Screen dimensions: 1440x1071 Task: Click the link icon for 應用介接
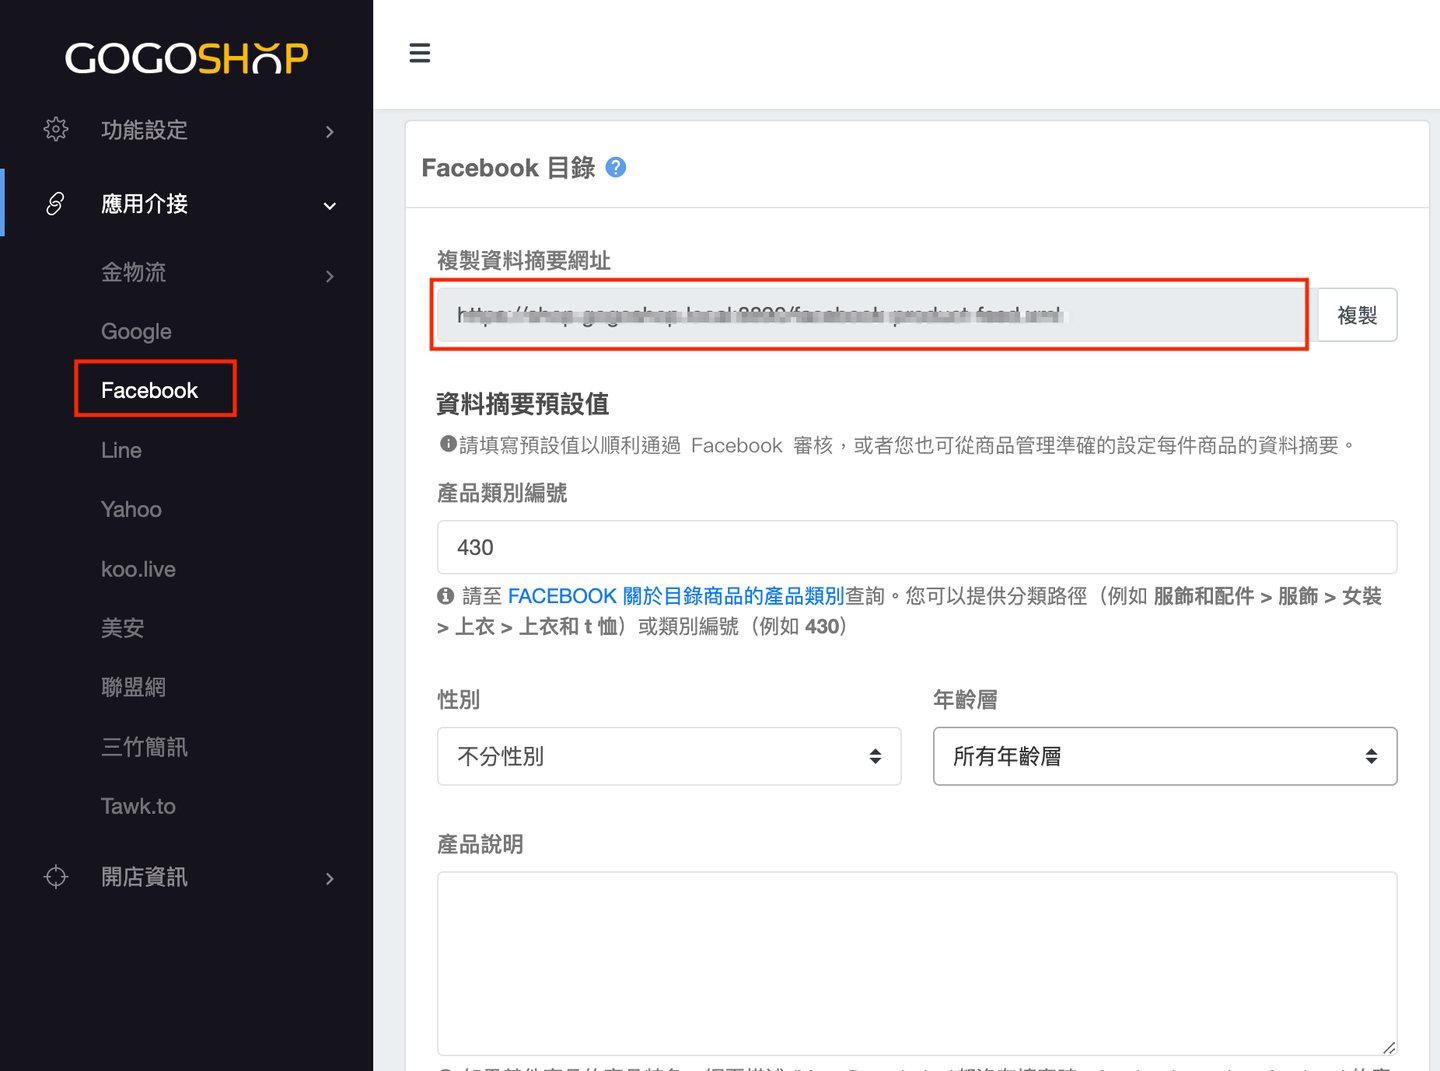[56, 204]
